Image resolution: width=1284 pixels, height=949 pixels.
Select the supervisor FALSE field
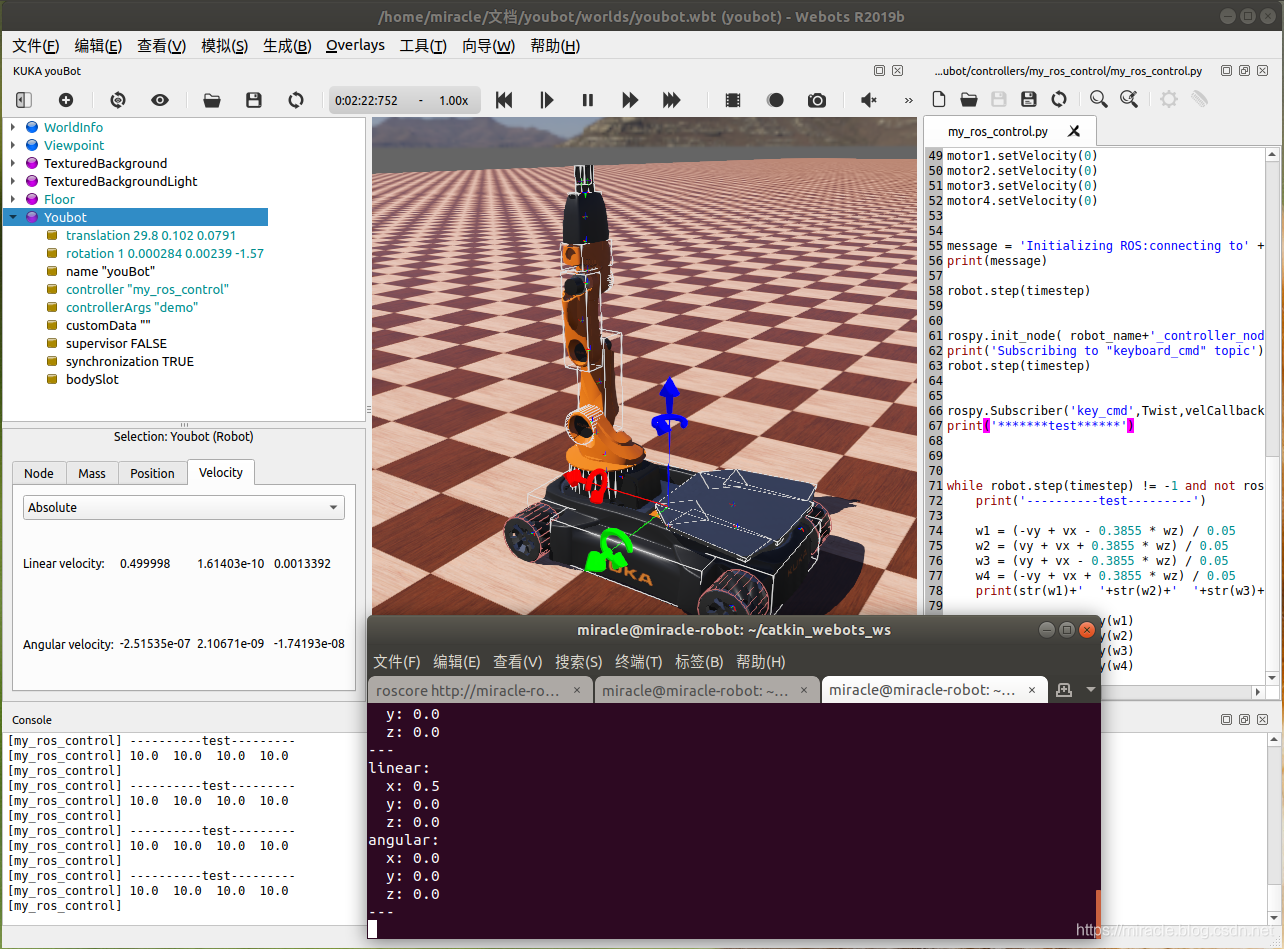116,343
